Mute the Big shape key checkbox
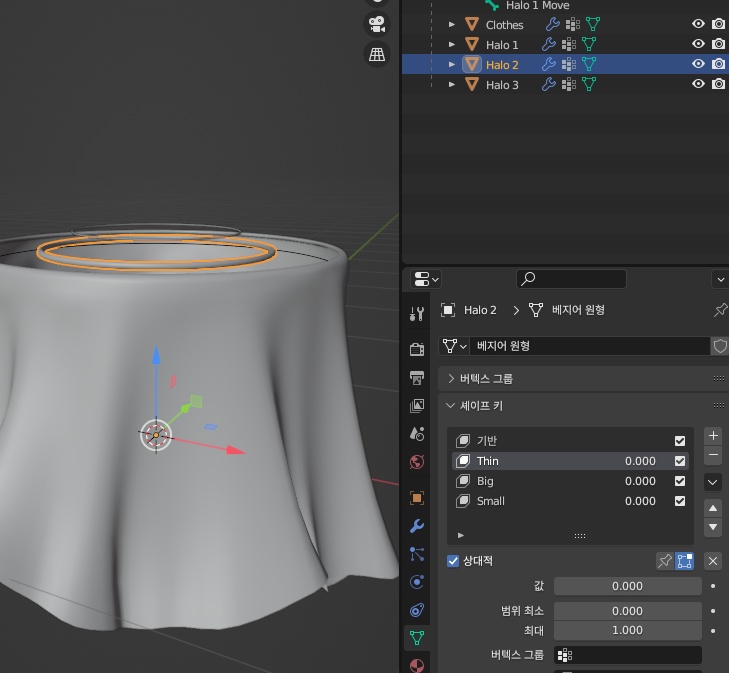The image size is (729, 673). pyautogui.click(x=680, y=481)
